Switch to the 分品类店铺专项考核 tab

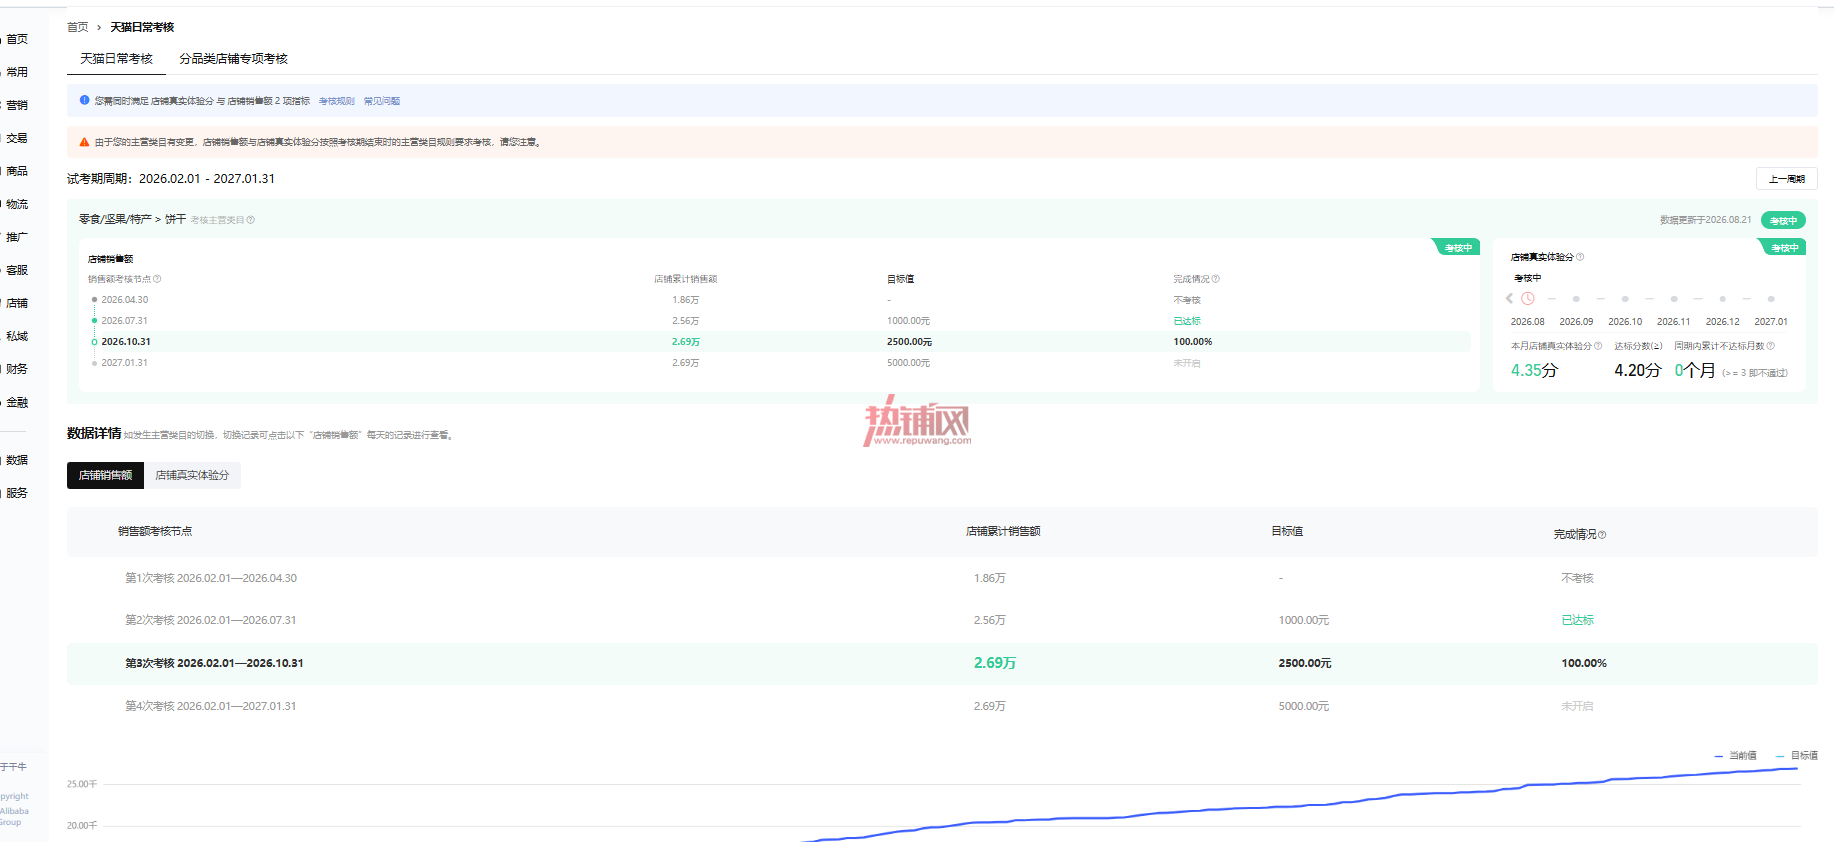point(233,59)
